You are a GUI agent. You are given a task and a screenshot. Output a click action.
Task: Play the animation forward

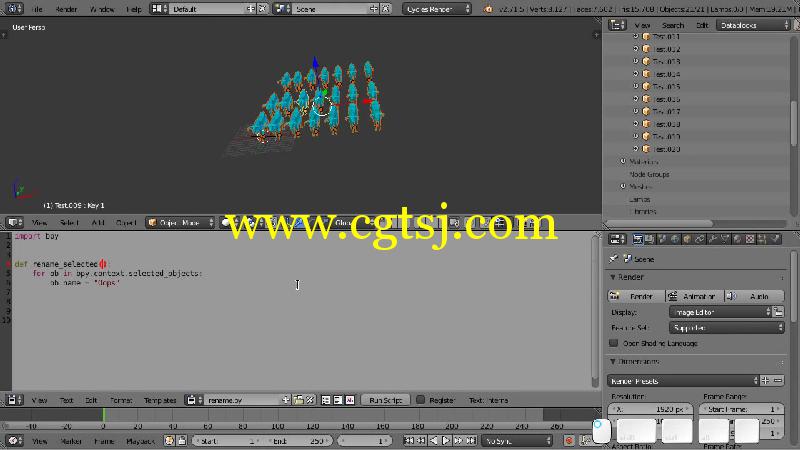446,441
